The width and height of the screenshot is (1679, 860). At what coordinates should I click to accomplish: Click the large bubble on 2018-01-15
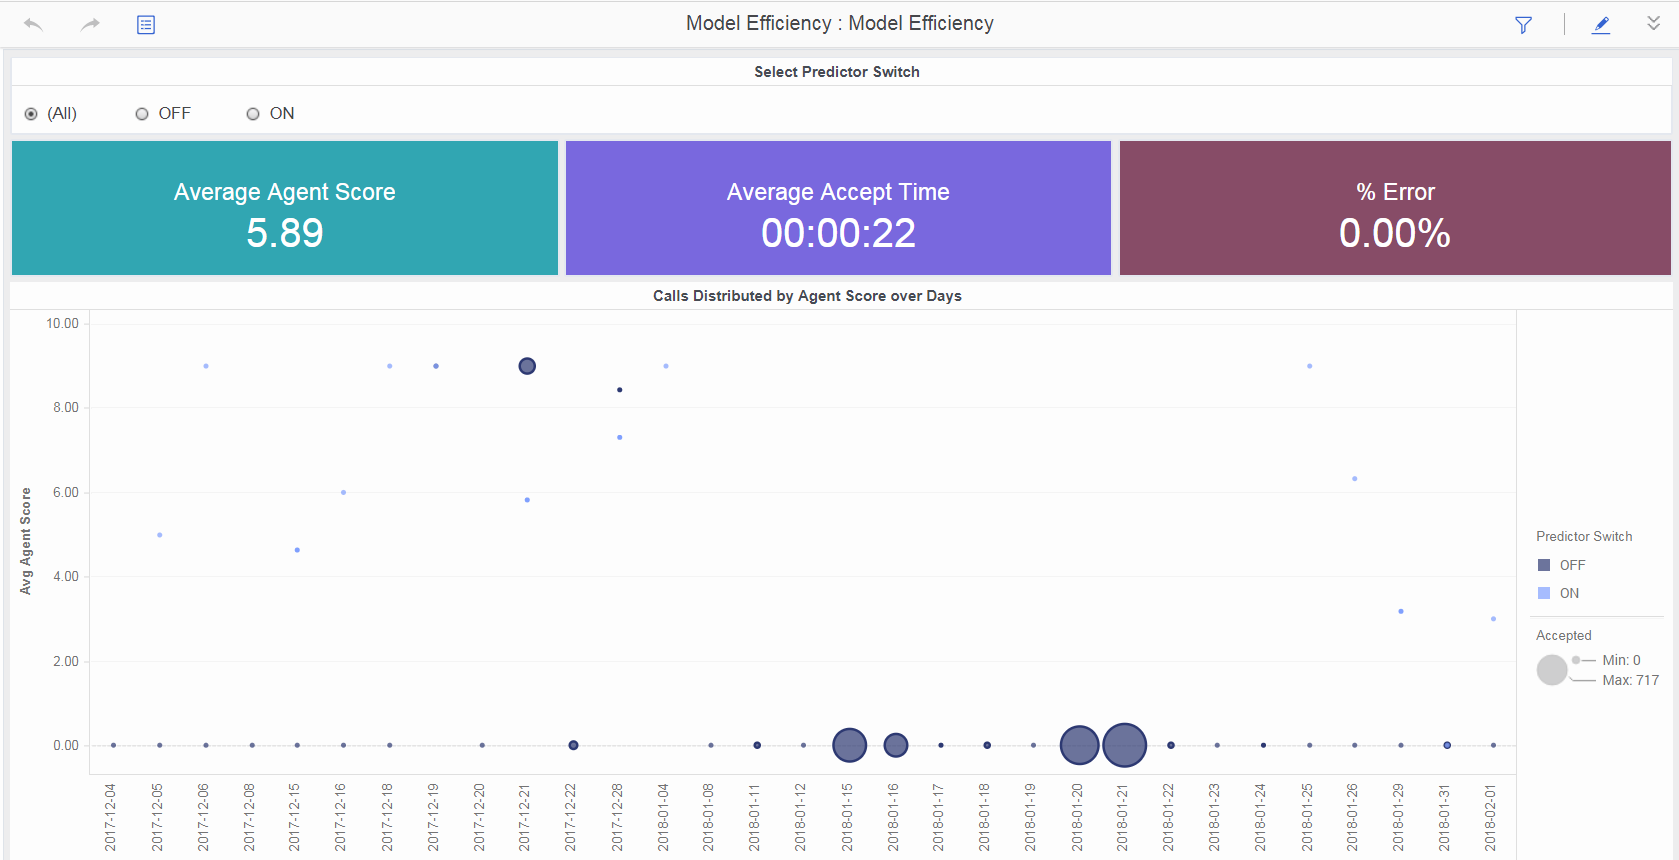point(849,745)
